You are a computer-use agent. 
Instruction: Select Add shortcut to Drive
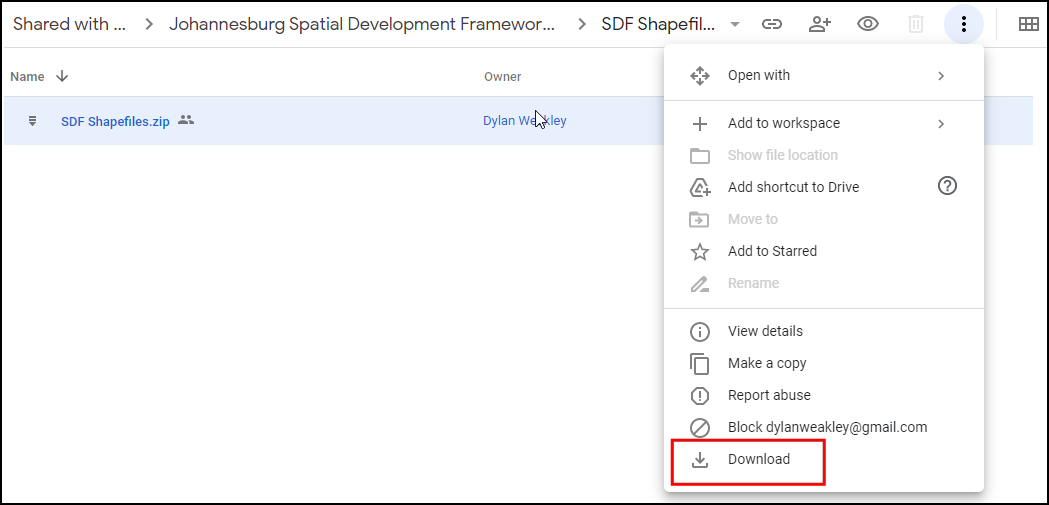click(x=793, y=188)
